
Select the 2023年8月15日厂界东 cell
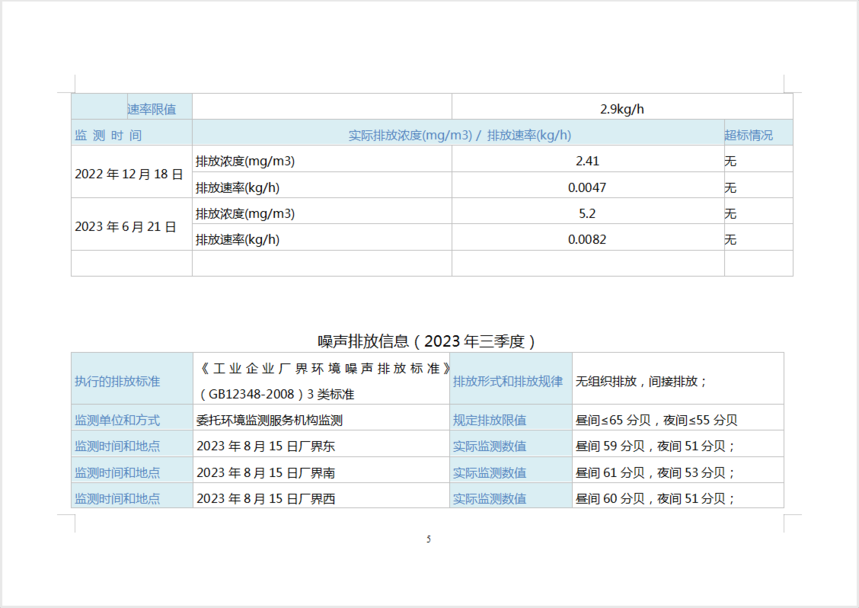(x=252, y=446)
